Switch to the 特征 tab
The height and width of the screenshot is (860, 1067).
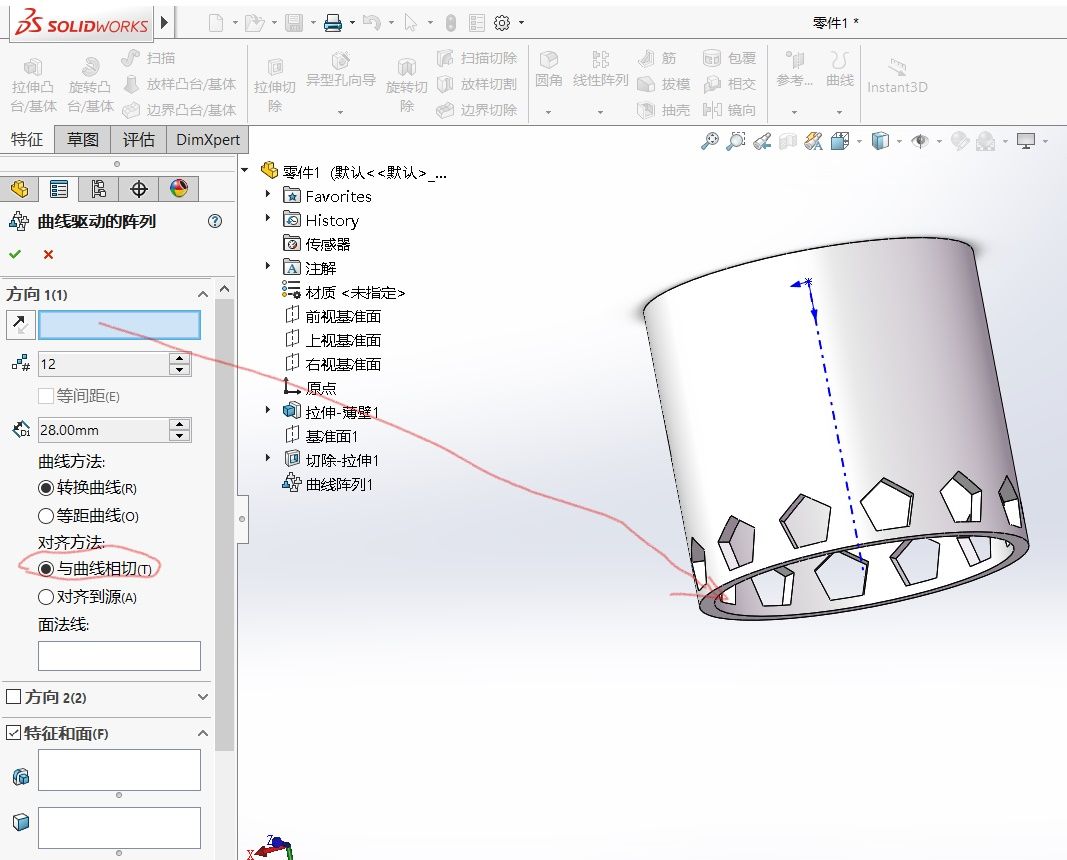click(27, 139)
